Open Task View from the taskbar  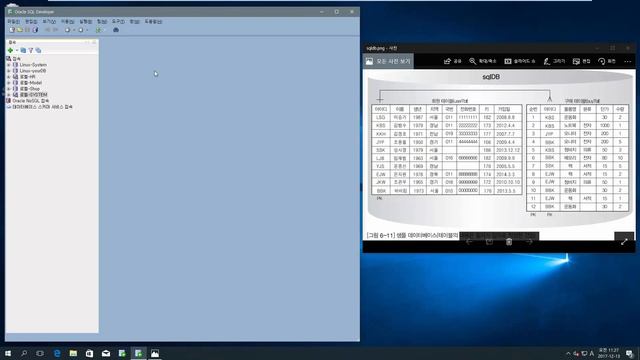(40, 353)
